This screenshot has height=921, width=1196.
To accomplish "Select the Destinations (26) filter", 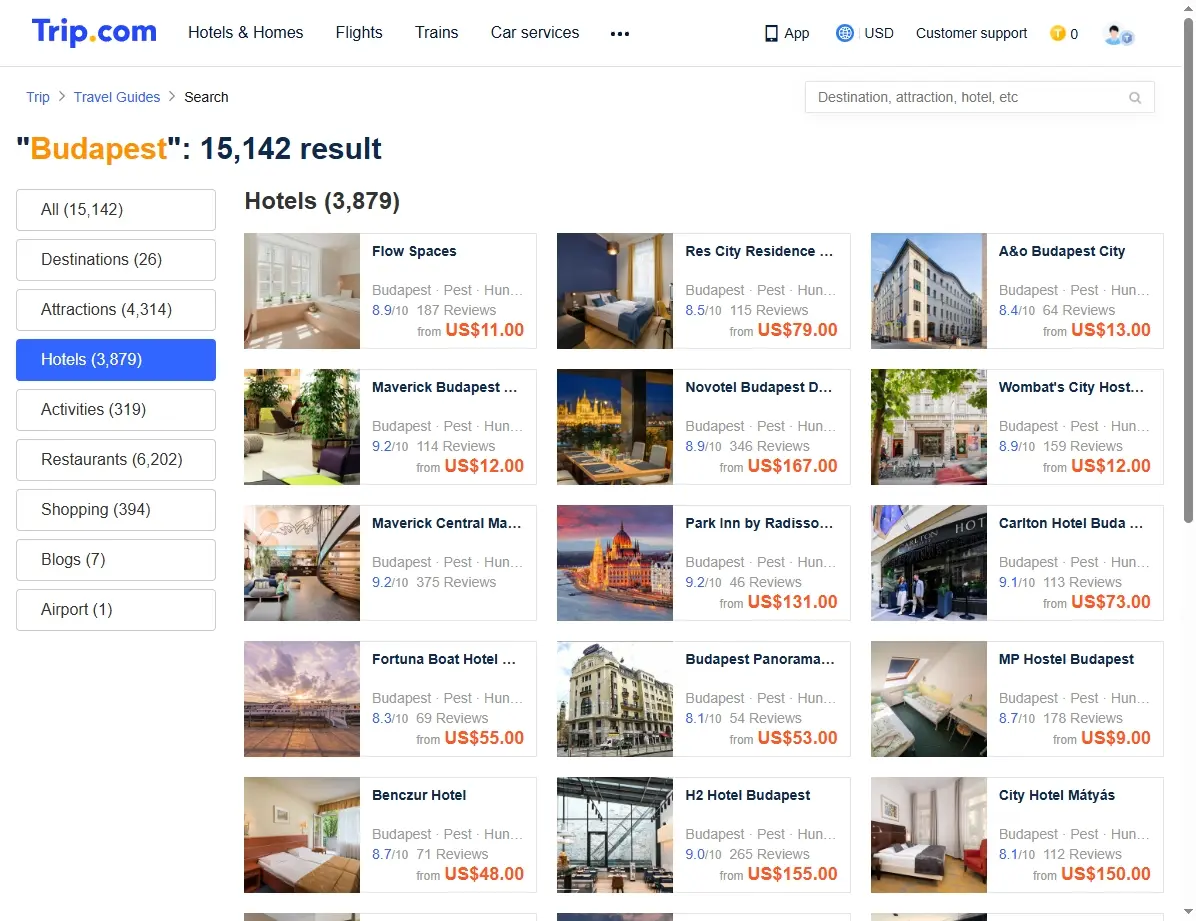I will tap(116, 259).
